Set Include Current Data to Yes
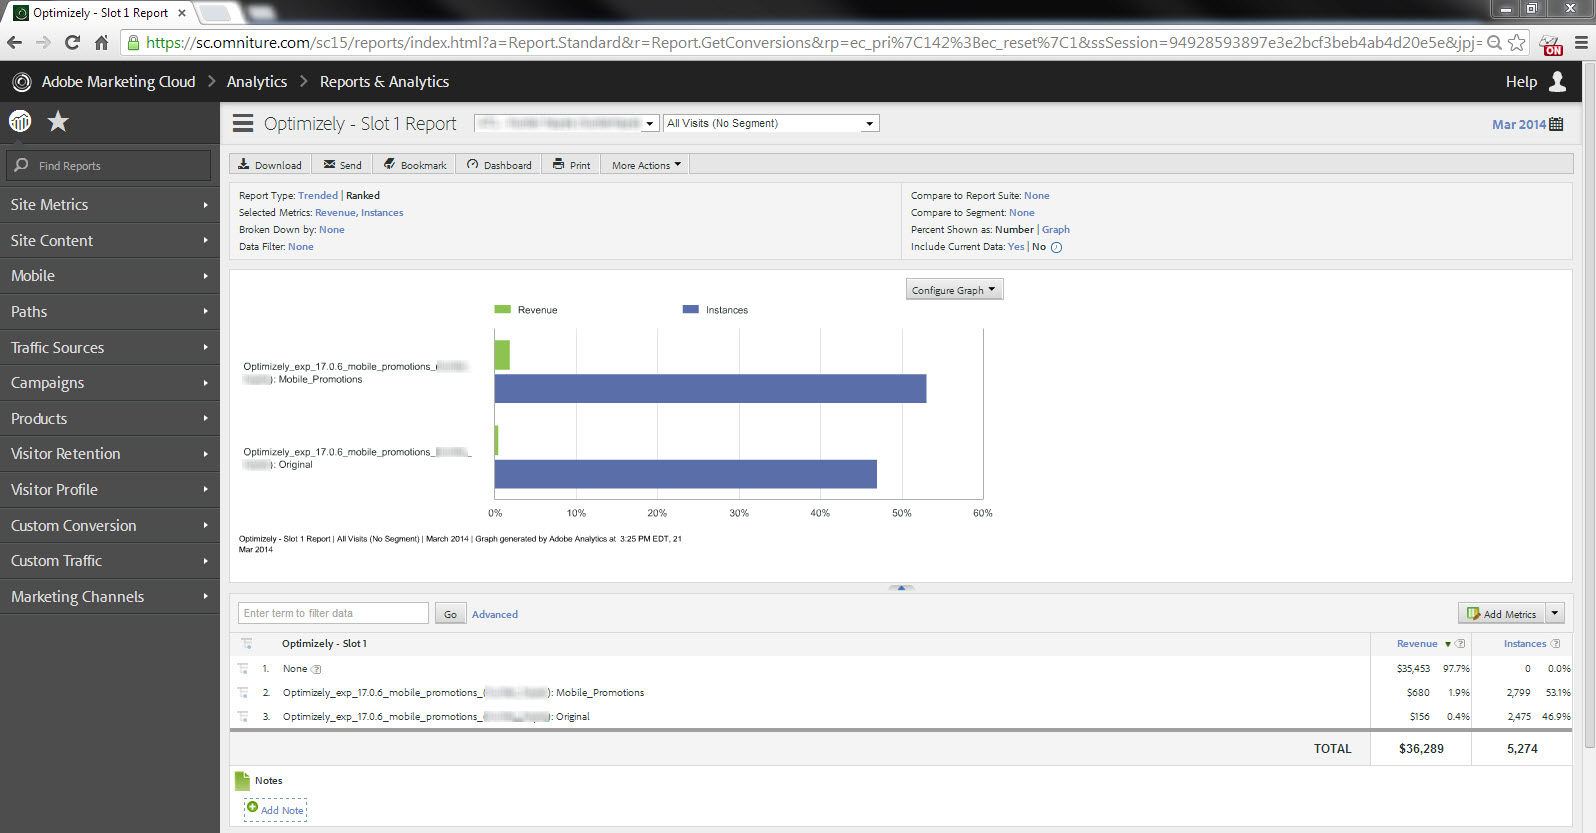The image size is (1596, 833). coord(1016,247)
